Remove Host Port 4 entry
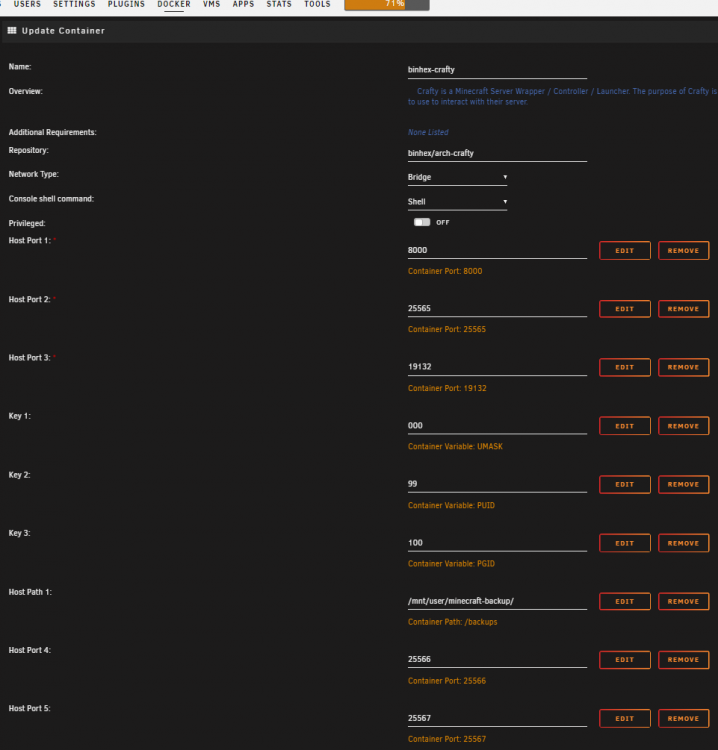Image resolution: width=718 pixels, height=750 pixels. (x=684, y=660)
